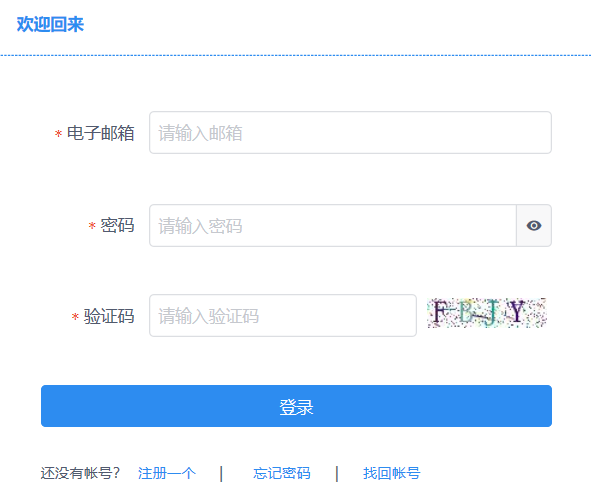Click the 请输入邮箱 email input field
Image resolution: width=591 pixels, height=495 pixels.
tap(350, 133)
